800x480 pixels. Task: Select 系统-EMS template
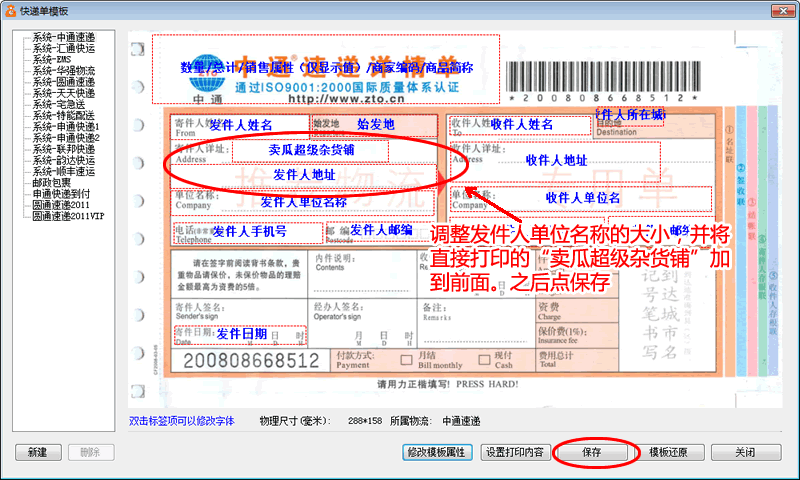pyautogui.click(x=52, y=59)
